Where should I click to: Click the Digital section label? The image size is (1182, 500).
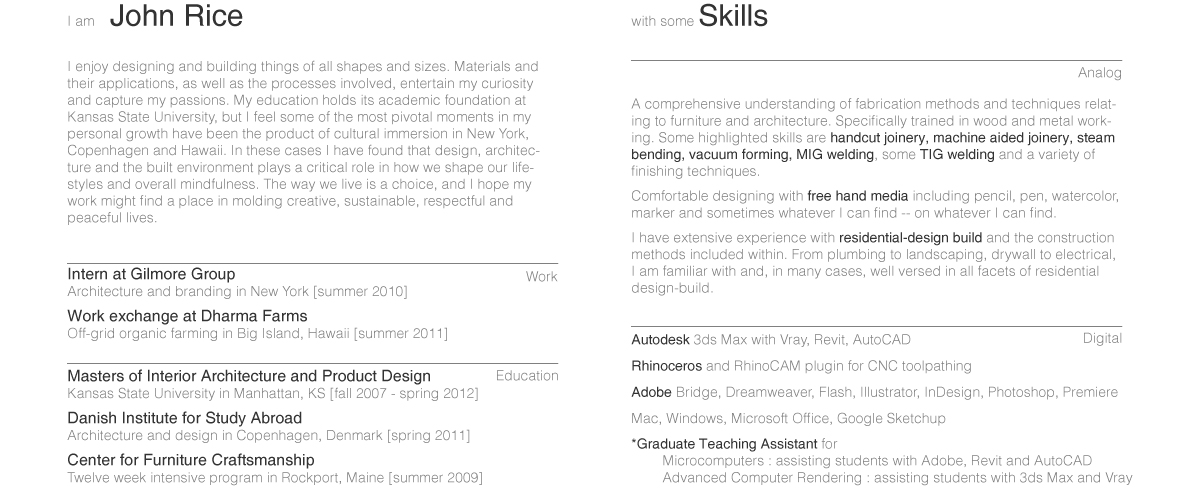click(1102, 338)
